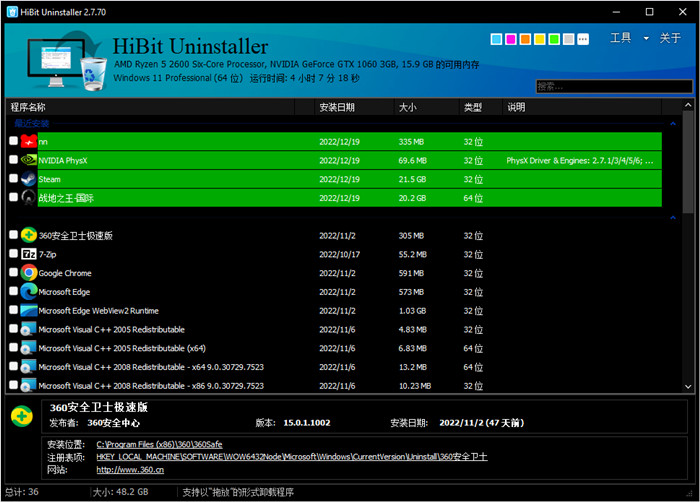Click the 7-Zip program icon
The width and height of the screenshot is (700, 502).
pos(29,254)
